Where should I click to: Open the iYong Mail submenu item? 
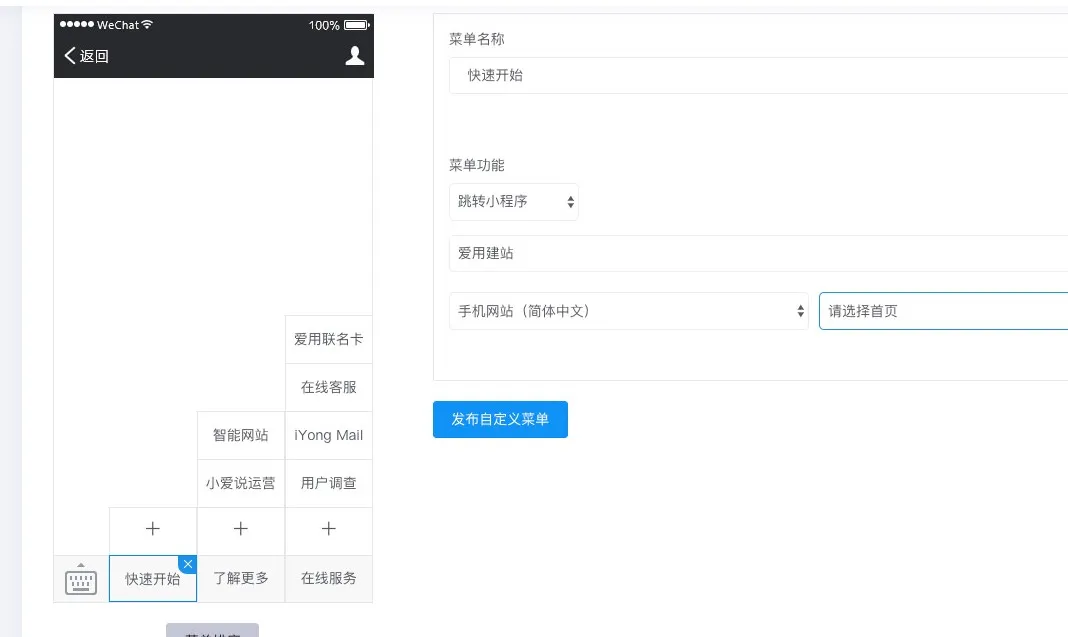(328, 435)
